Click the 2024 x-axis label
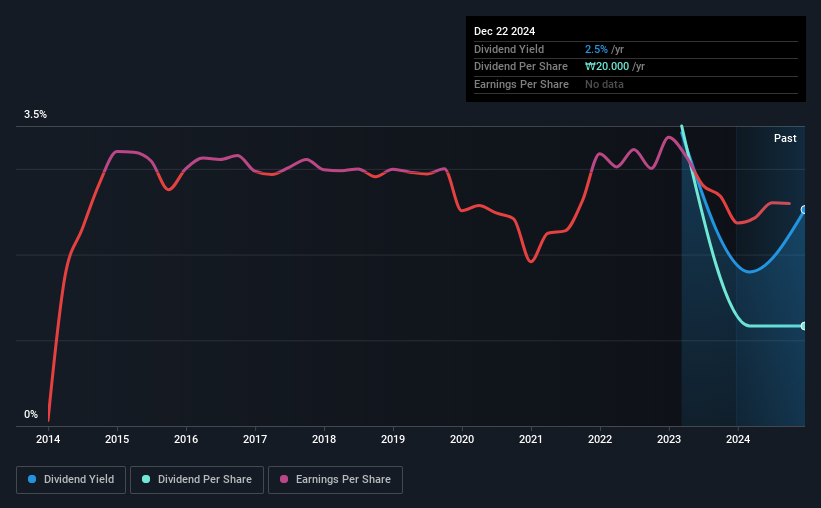This screenshot has height=508, width=821. [x=738, y=439]
